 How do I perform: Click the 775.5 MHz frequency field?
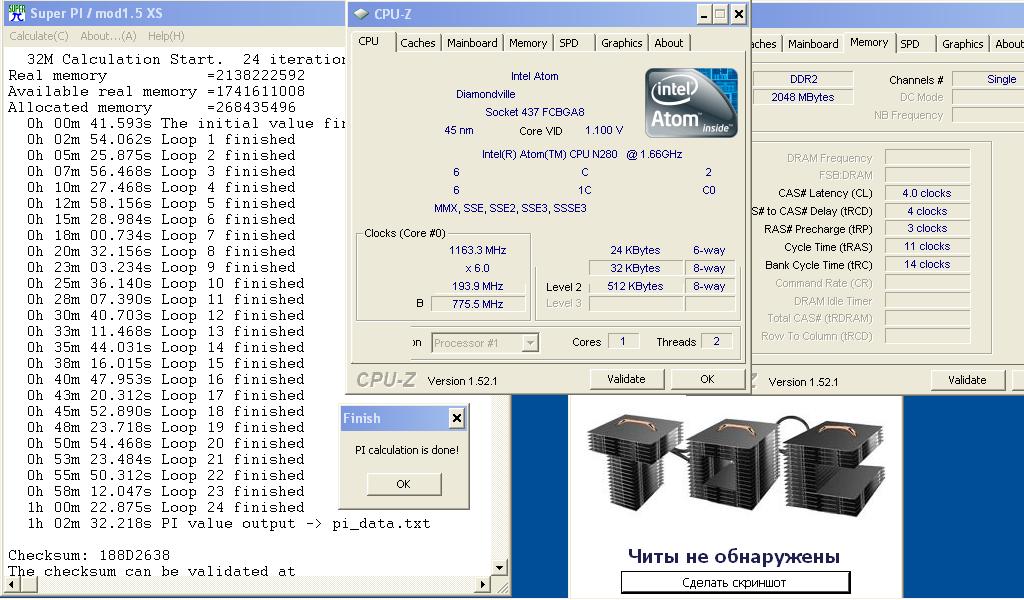478,304
